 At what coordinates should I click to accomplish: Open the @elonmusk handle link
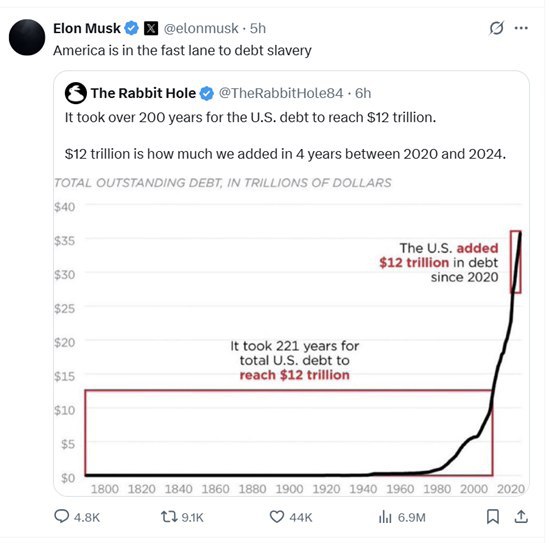coord(201,28)
